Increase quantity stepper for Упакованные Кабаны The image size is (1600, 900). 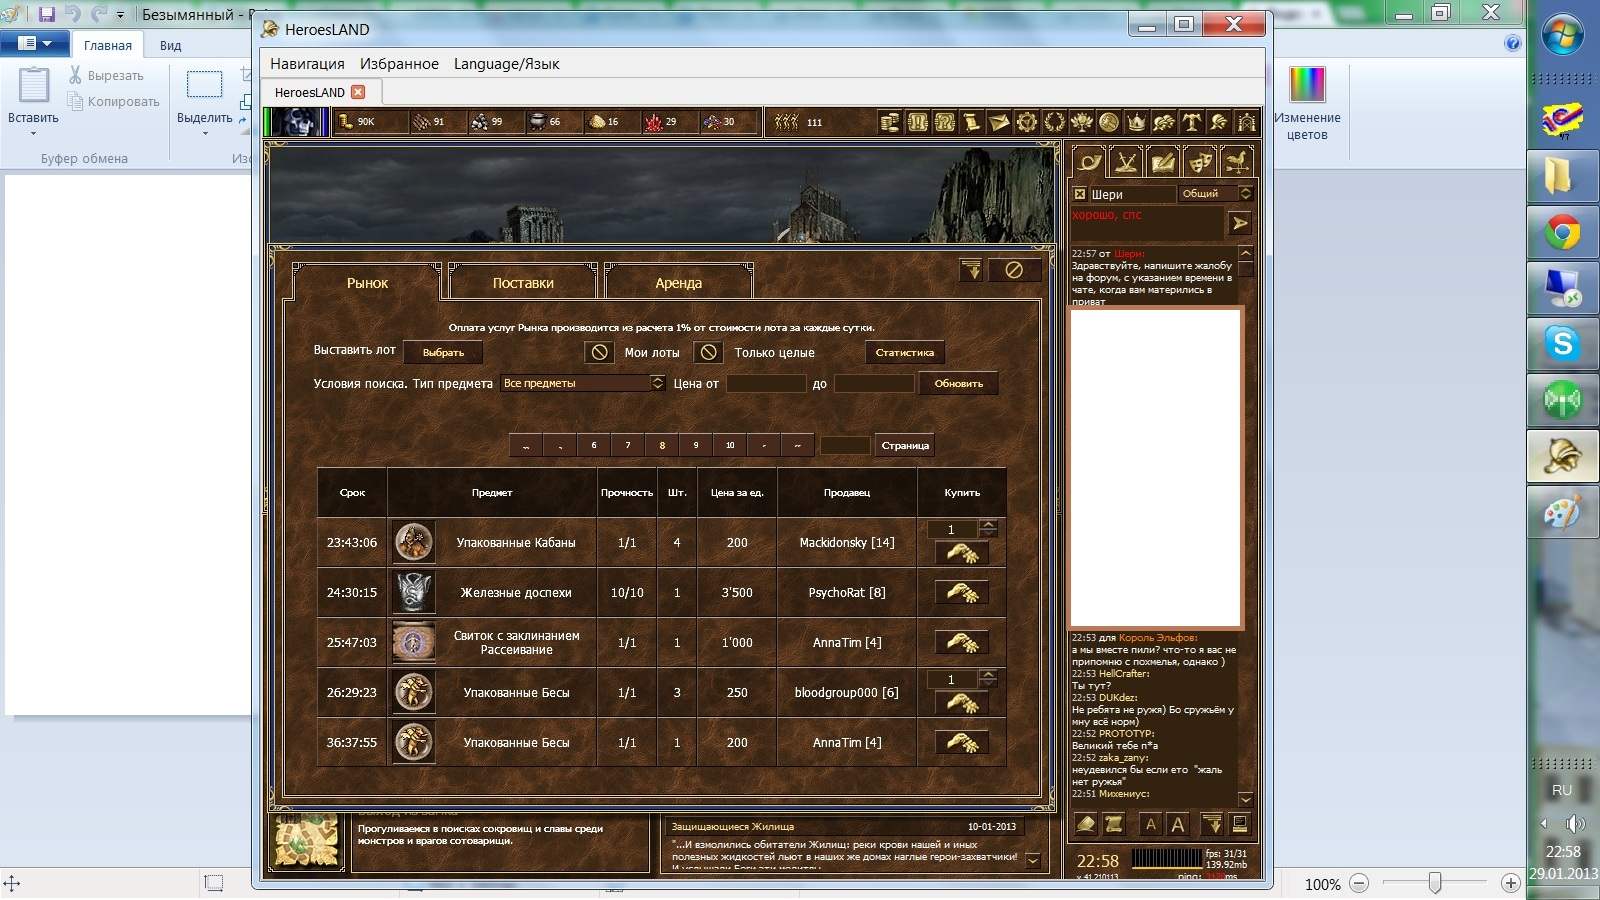point(988,524)
